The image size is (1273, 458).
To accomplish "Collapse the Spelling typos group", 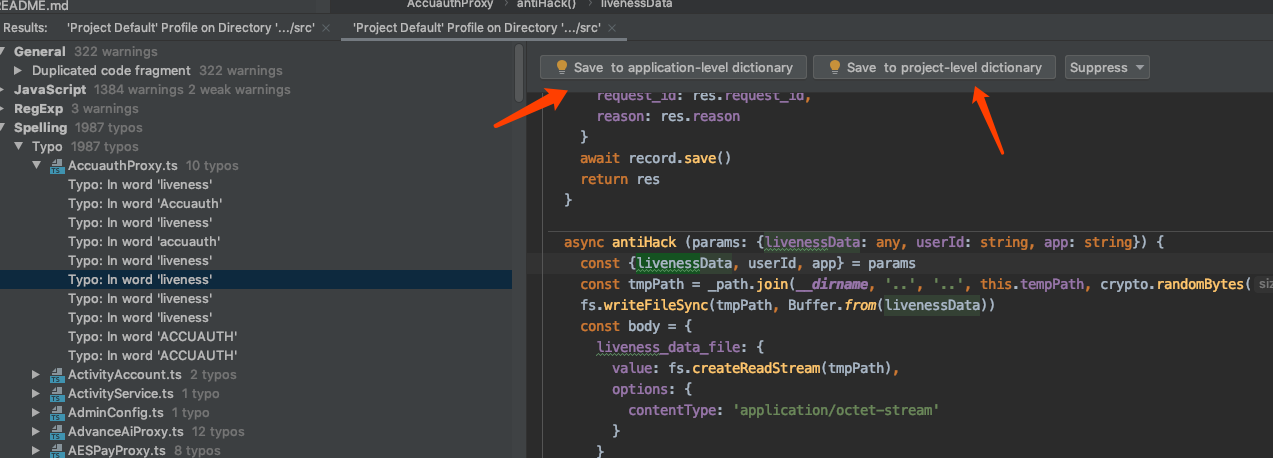I will [5, 128].
